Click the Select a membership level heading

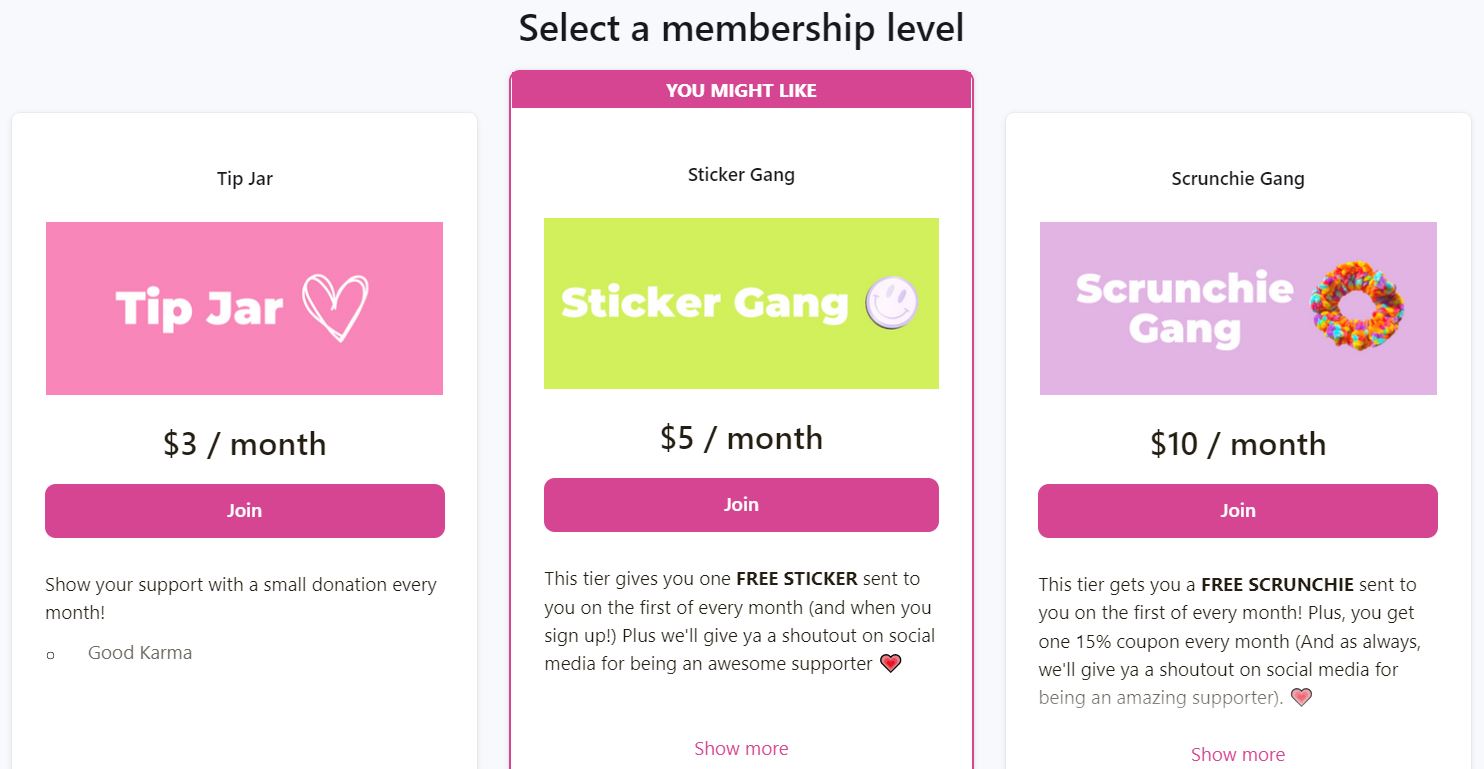pos(741,28)
